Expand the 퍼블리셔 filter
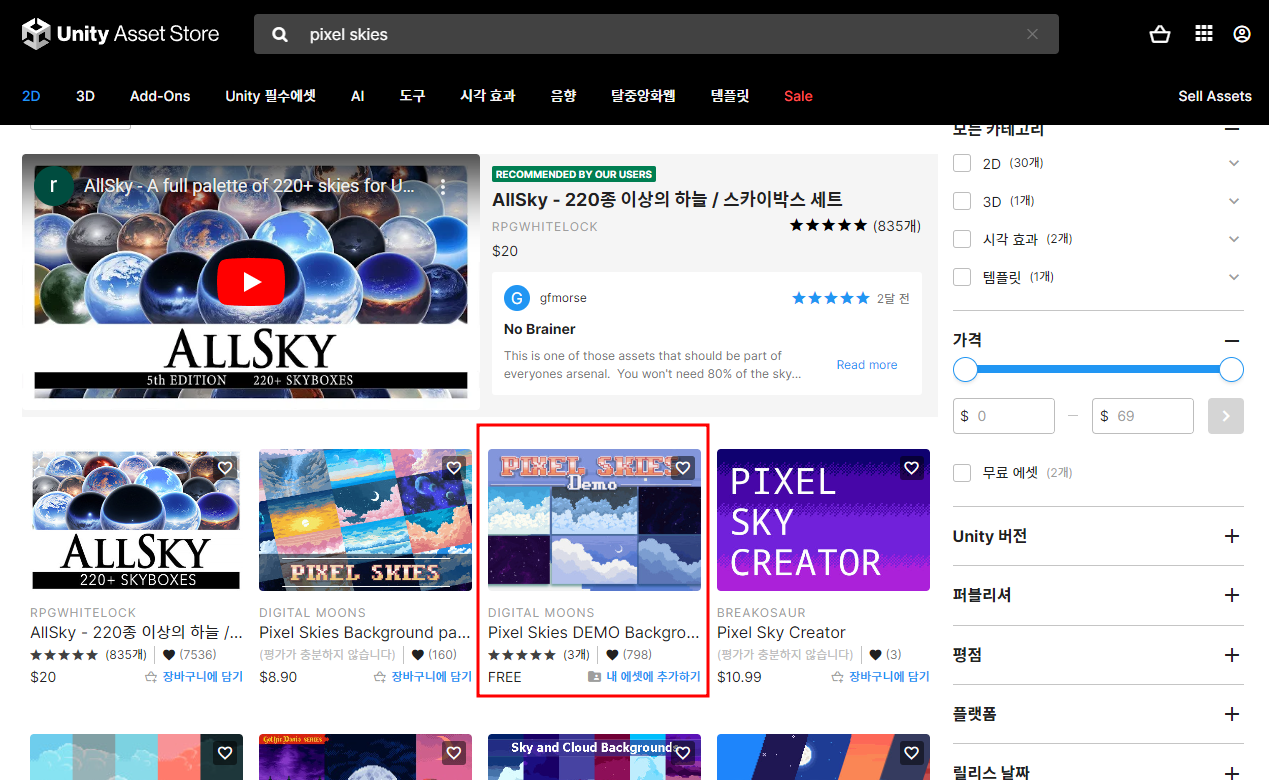The width and height of the screenshot is (1269, 780). coord(1232,595)
